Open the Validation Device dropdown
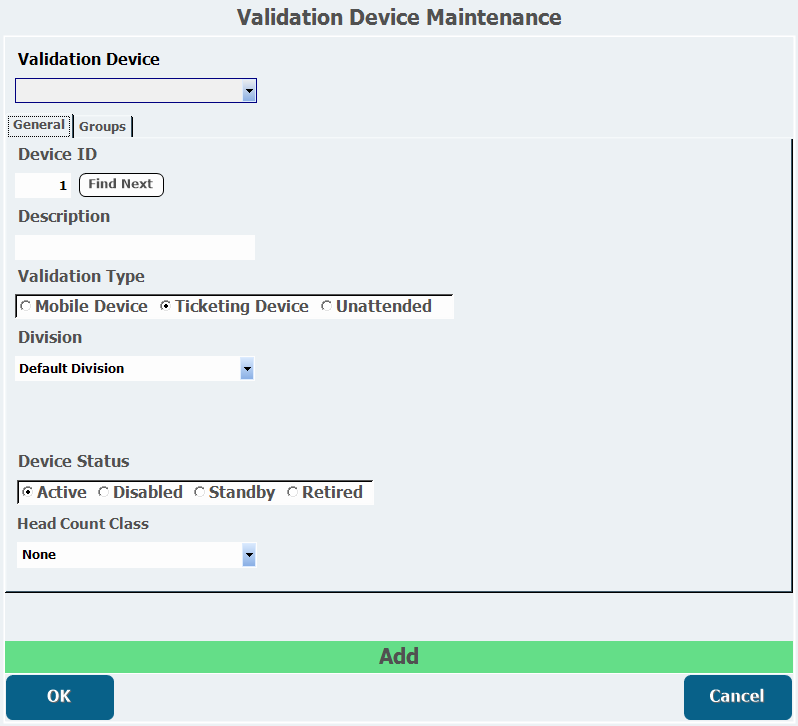This screenshot has width=798, height=726. pyautogui.click(x=136, y=91)
